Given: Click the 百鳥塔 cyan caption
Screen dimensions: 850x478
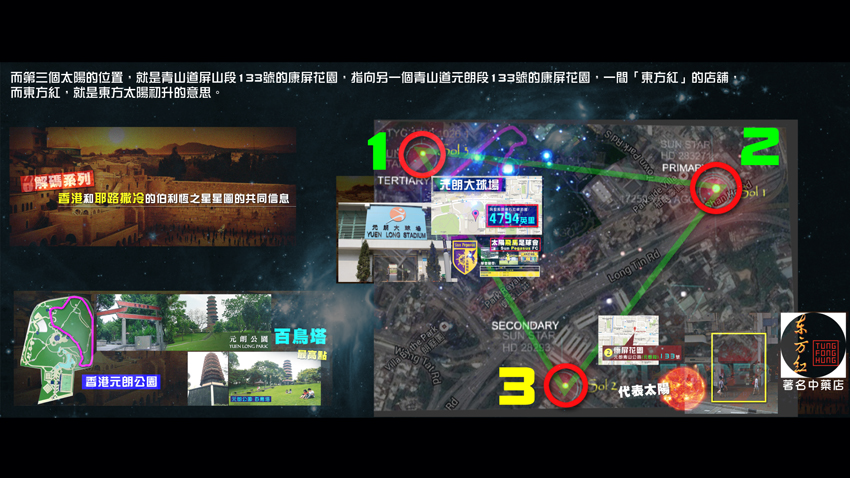Looking at the screenshot, I should click(301, 337).
